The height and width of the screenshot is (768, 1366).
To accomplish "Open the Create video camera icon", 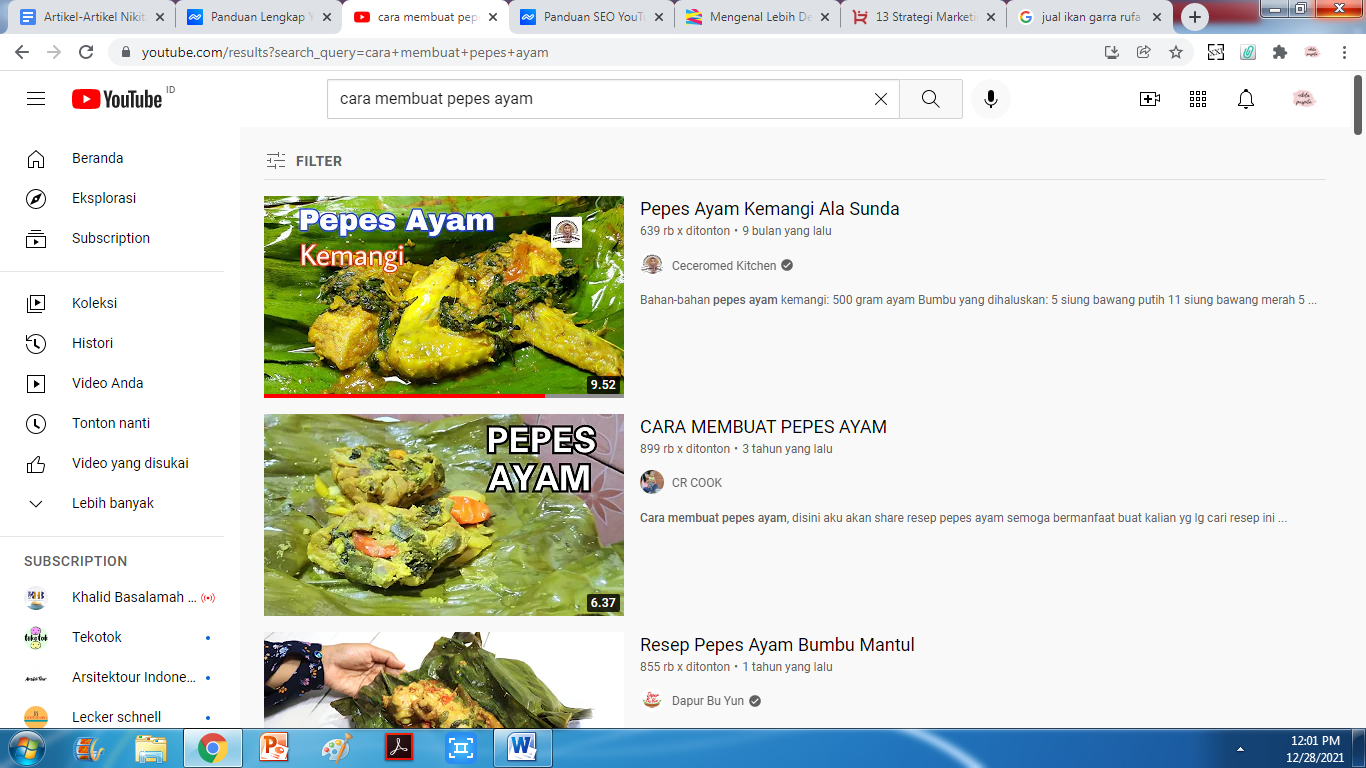I will [1150, 99].
